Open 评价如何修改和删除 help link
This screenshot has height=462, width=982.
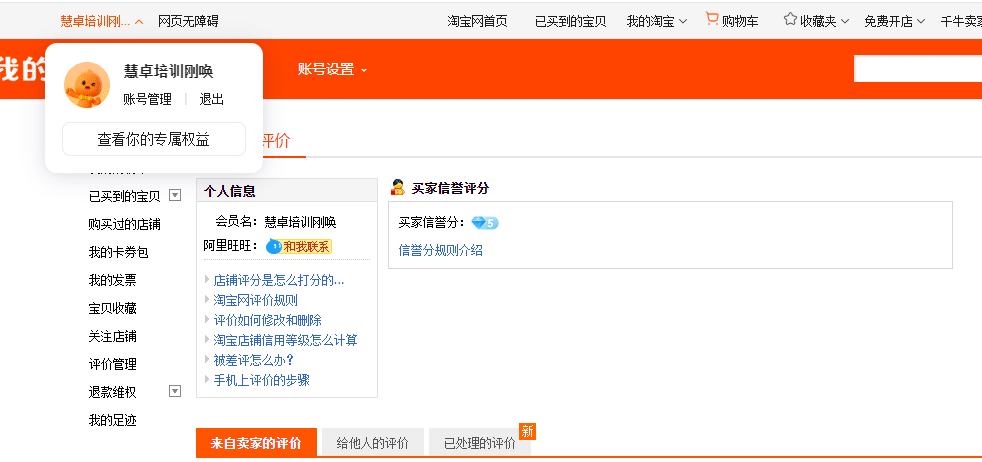(x=267, y=320)
